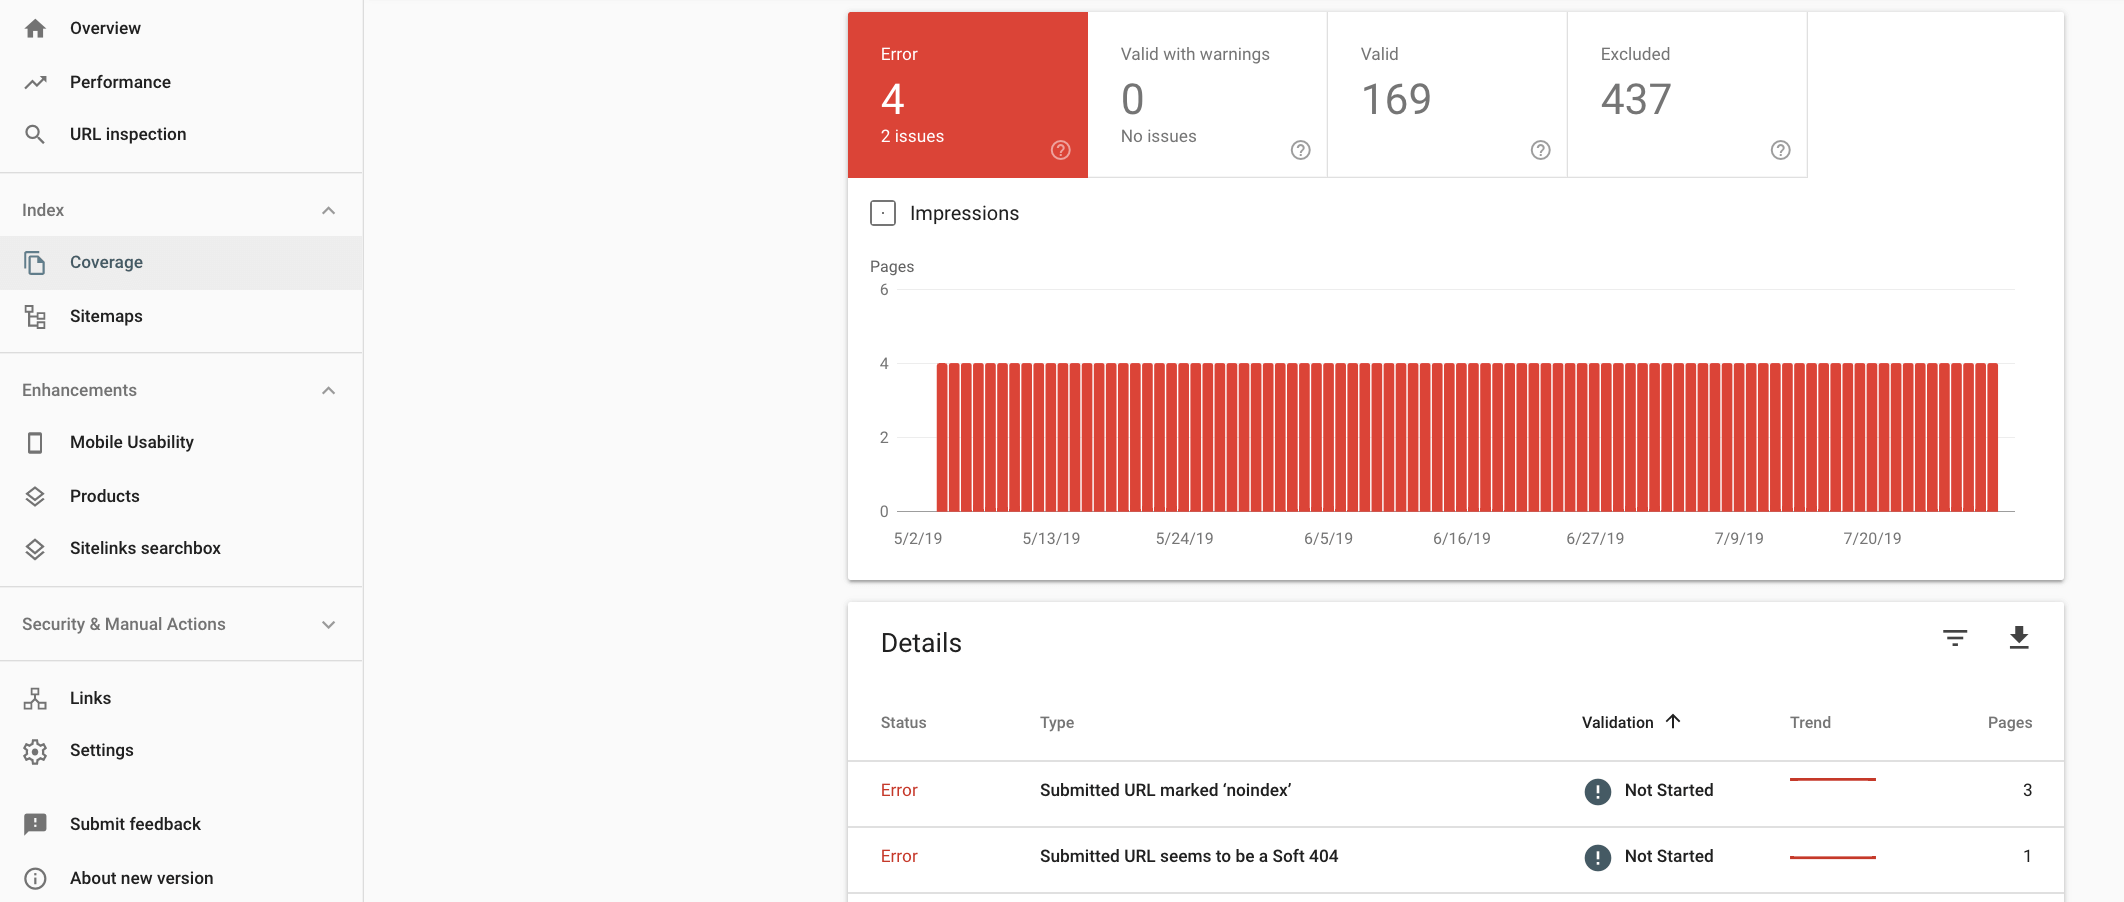This screenshot has width=2124, height=902.
Task: Click the 6/16/19 date label on the chart
Action: tap(1461, 538)
